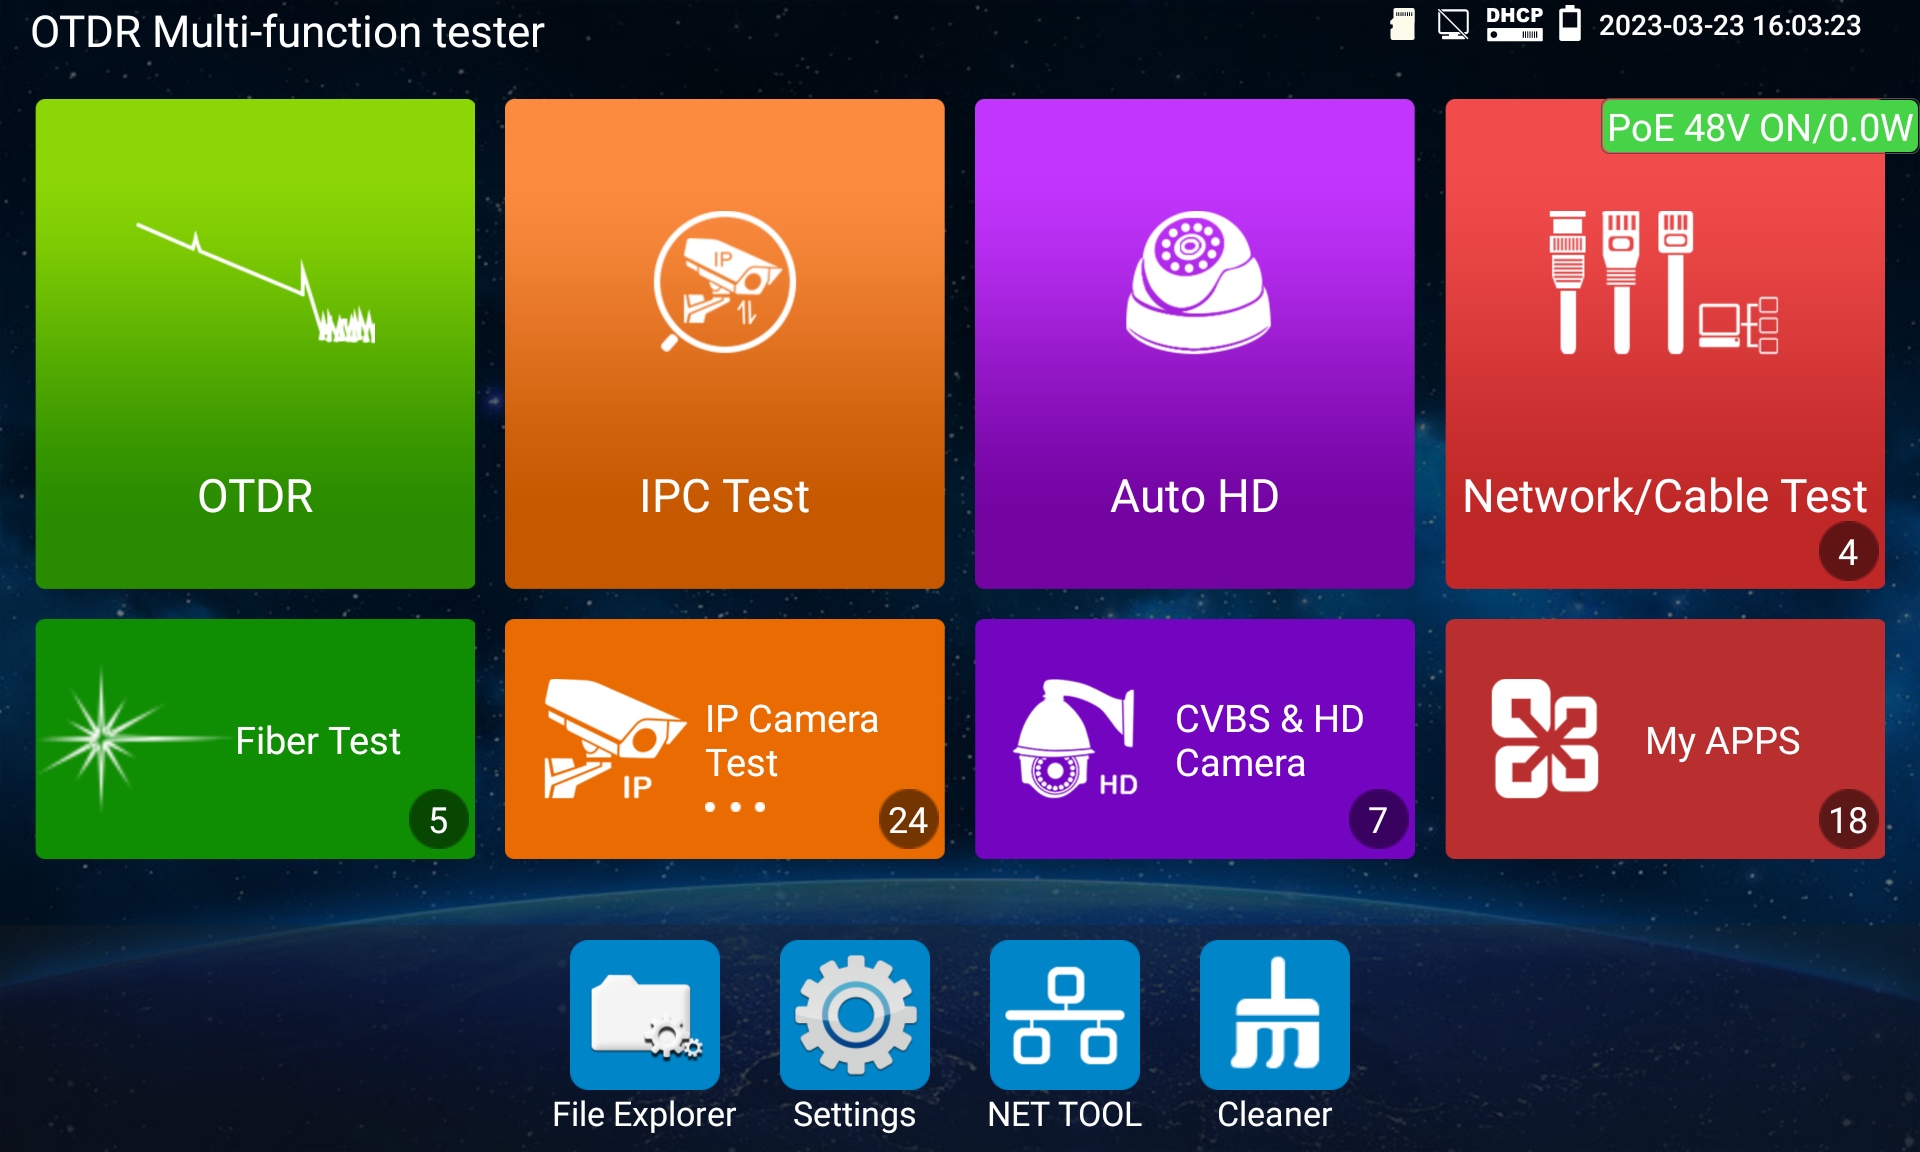
Task: Expand the 24-item badge on IP Camera Test
Action: tap(907, 820)
